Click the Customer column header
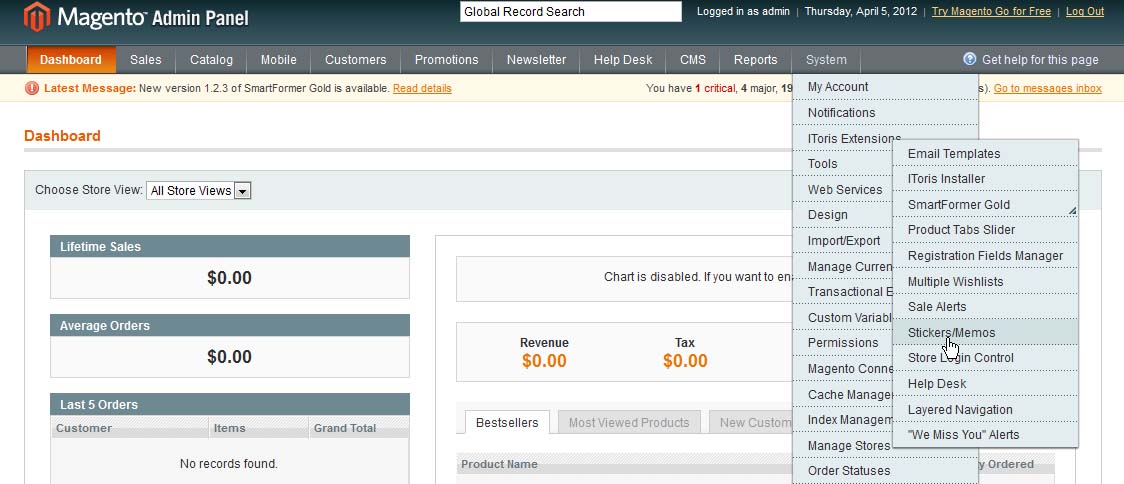This screenshot has height=484, width=1124. 130,428
